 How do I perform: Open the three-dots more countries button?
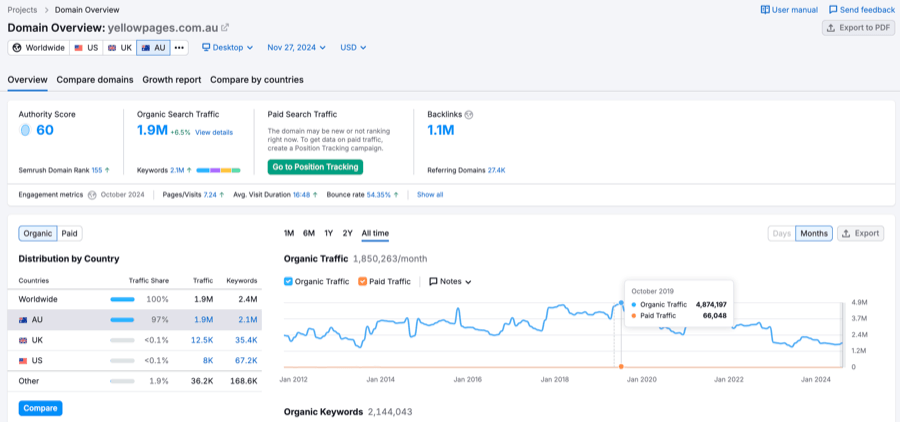click(x=179, y=47)
